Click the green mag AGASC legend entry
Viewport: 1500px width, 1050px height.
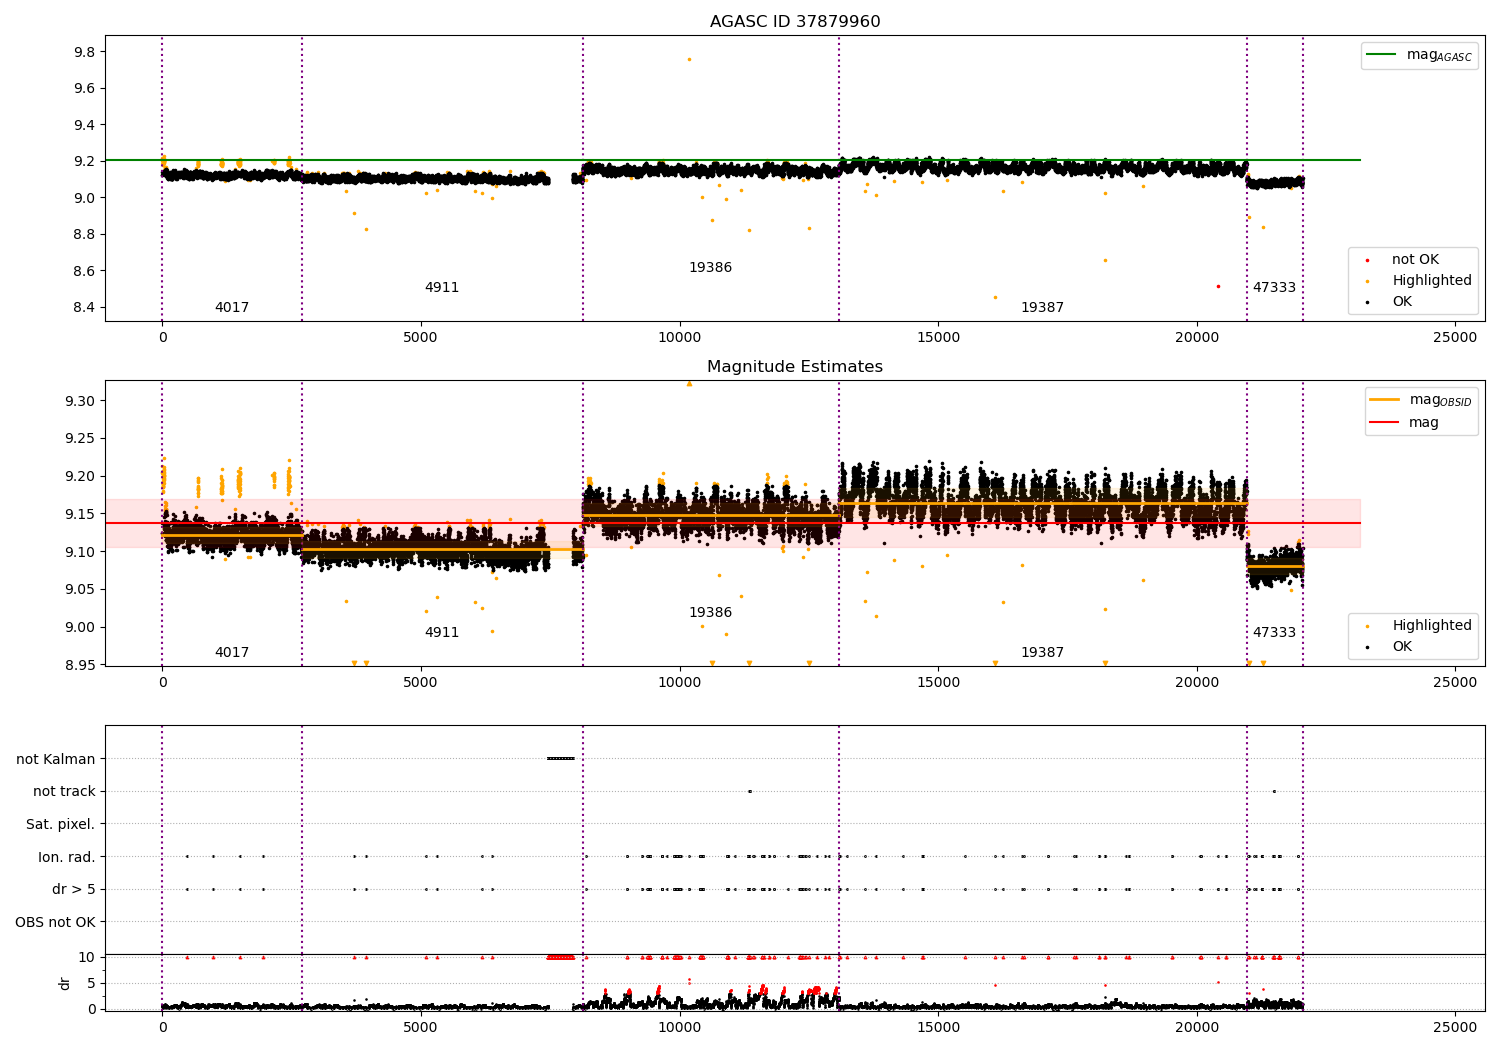click(1419, 55)
